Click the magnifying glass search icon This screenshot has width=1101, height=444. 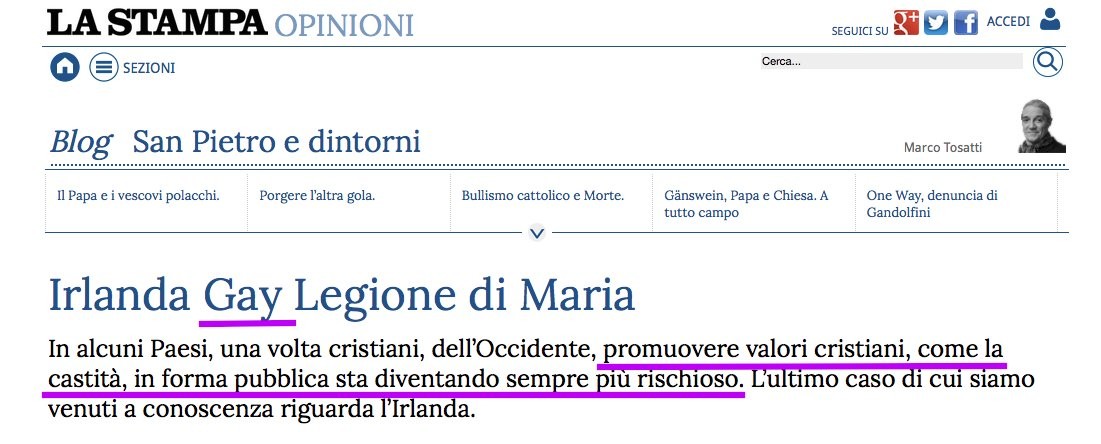click(1047, 62)
